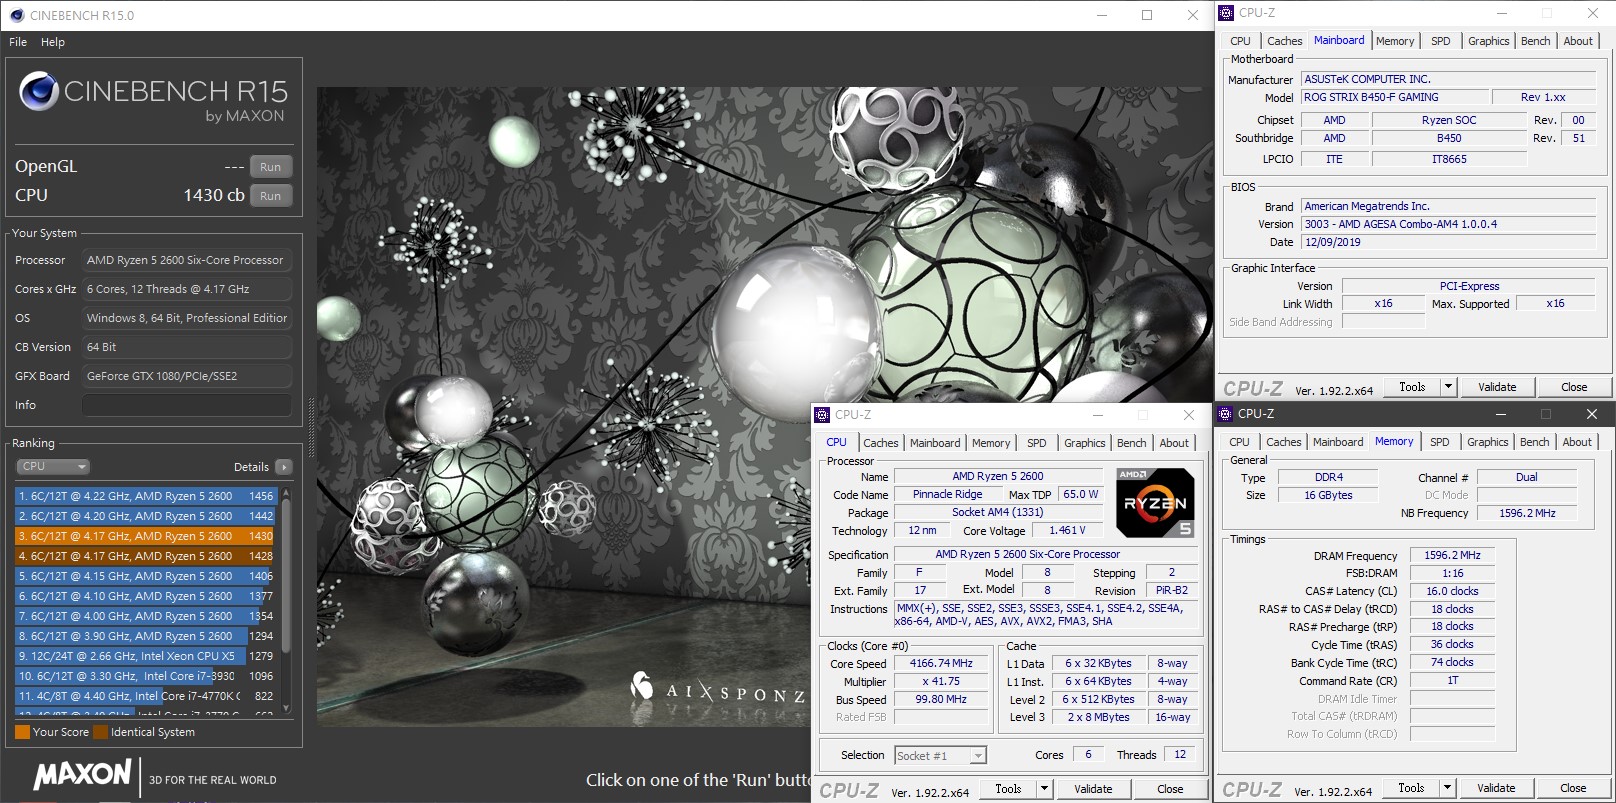Open the CPU ranking type dropdown

pyautogui.click(x=53, y=467)
